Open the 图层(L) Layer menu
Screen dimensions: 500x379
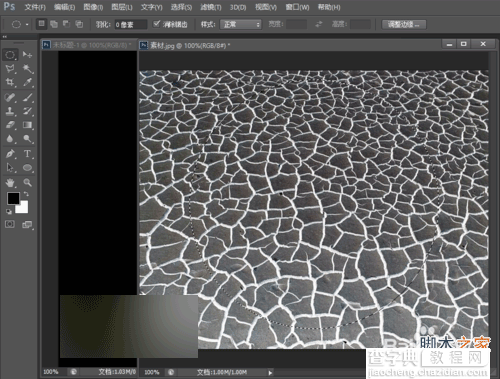coord(122,7)
